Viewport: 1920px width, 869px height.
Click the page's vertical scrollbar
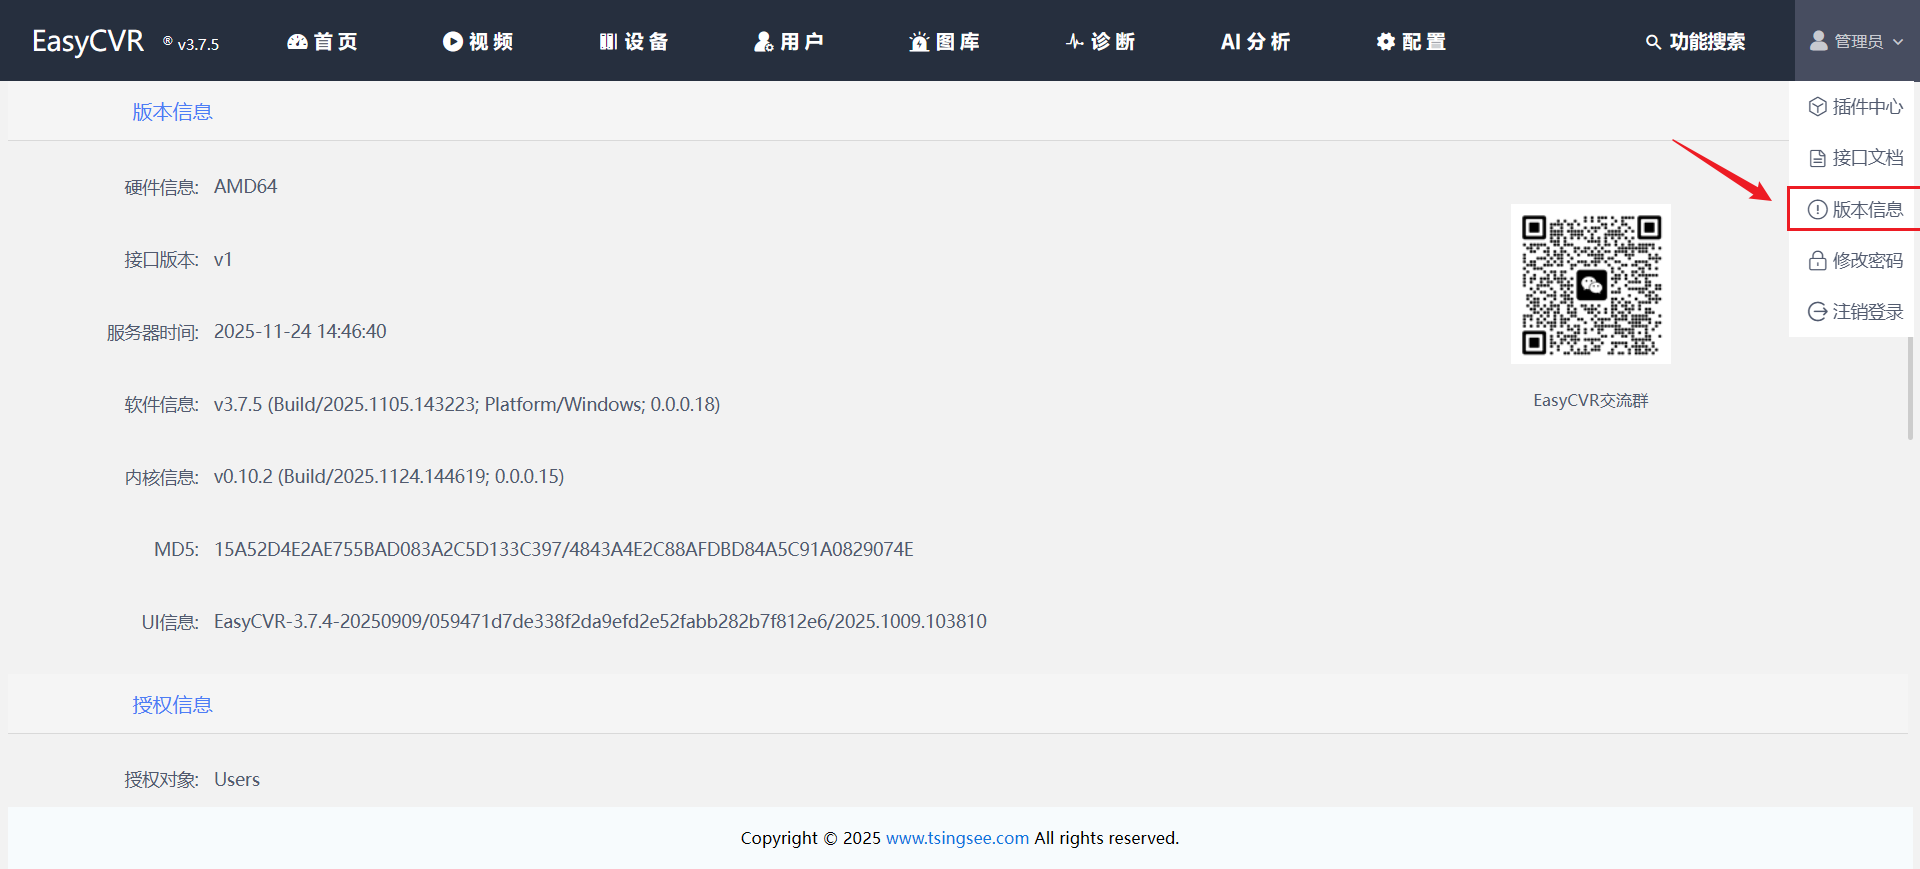click(1910, 388)
